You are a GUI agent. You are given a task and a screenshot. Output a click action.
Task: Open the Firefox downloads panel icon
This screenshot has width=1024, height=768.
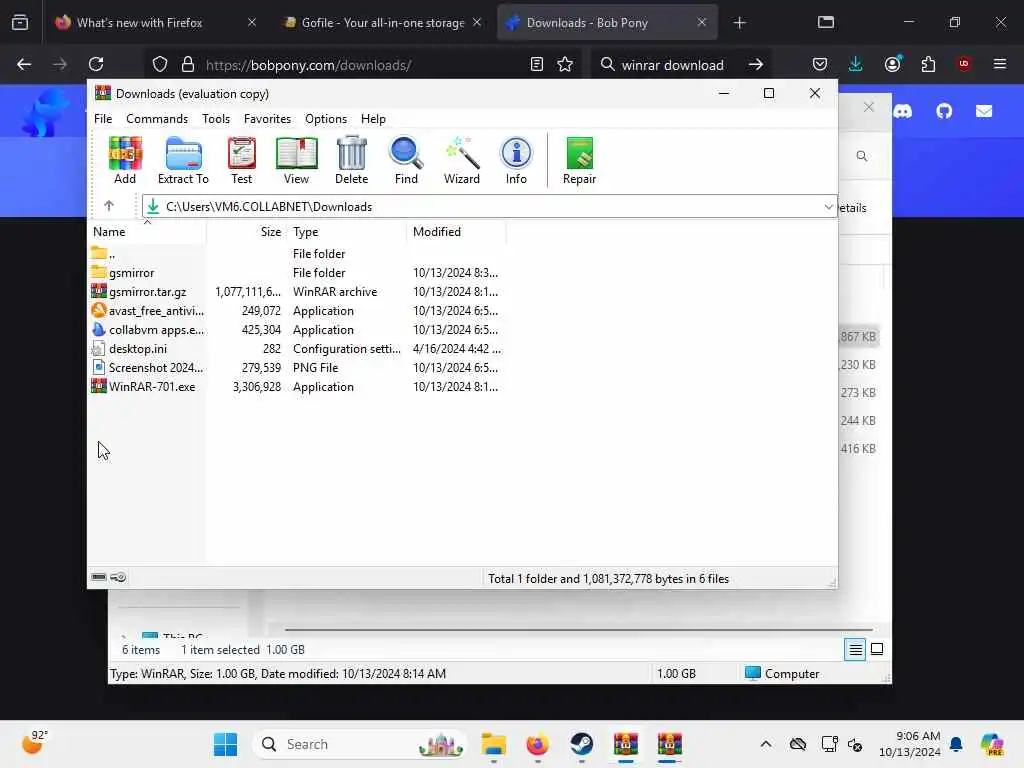(x=856, y=64)
